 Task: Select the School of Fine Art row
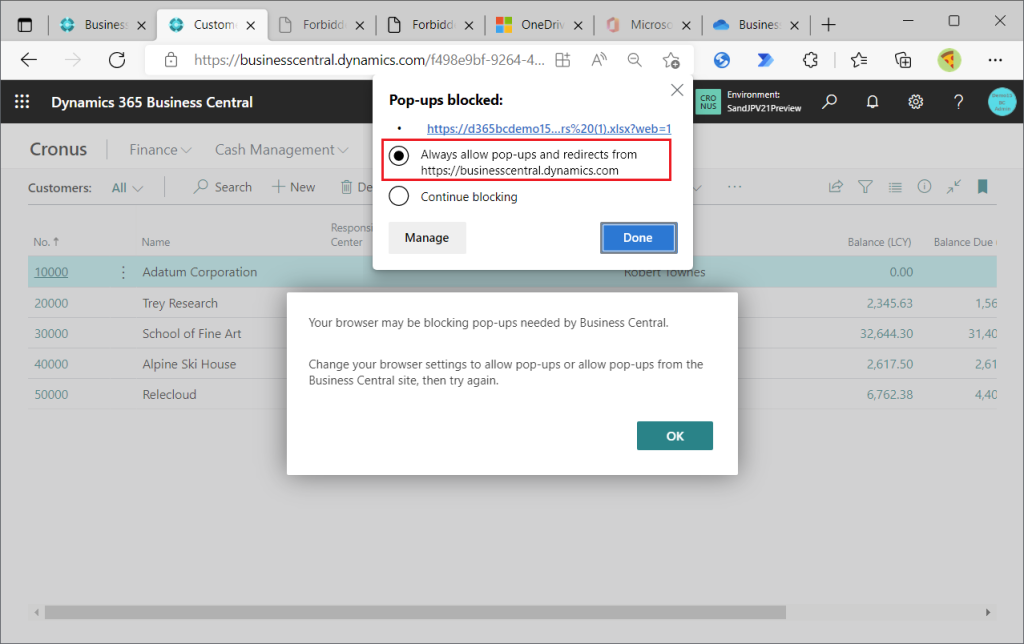(512, 333)
